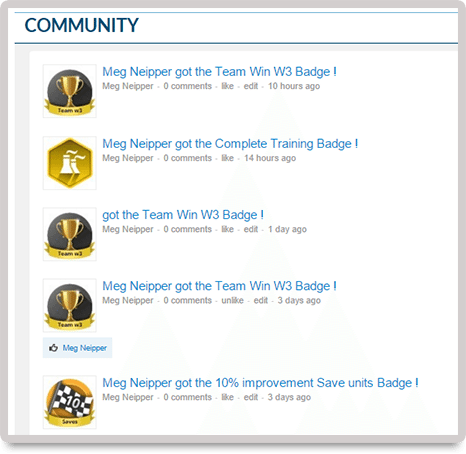Edit the post from 10 hours ago
The width and height of the screenshot is (466, 454).
251,86
